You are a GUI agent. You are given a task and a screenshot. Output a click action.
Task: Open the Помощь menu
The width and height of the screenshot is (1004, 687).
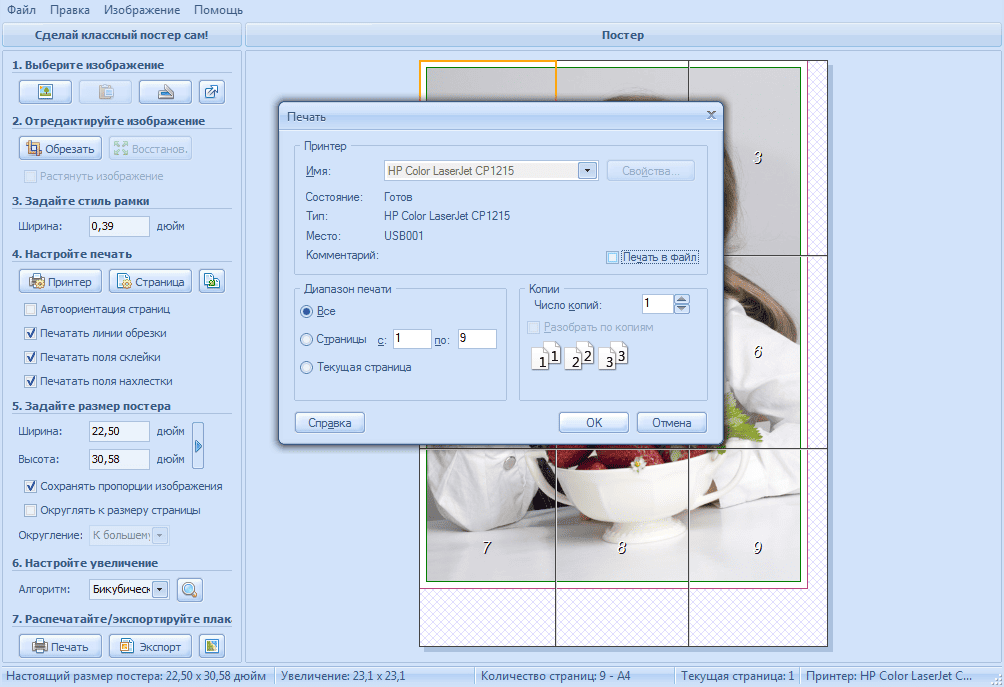pos(218,10)
